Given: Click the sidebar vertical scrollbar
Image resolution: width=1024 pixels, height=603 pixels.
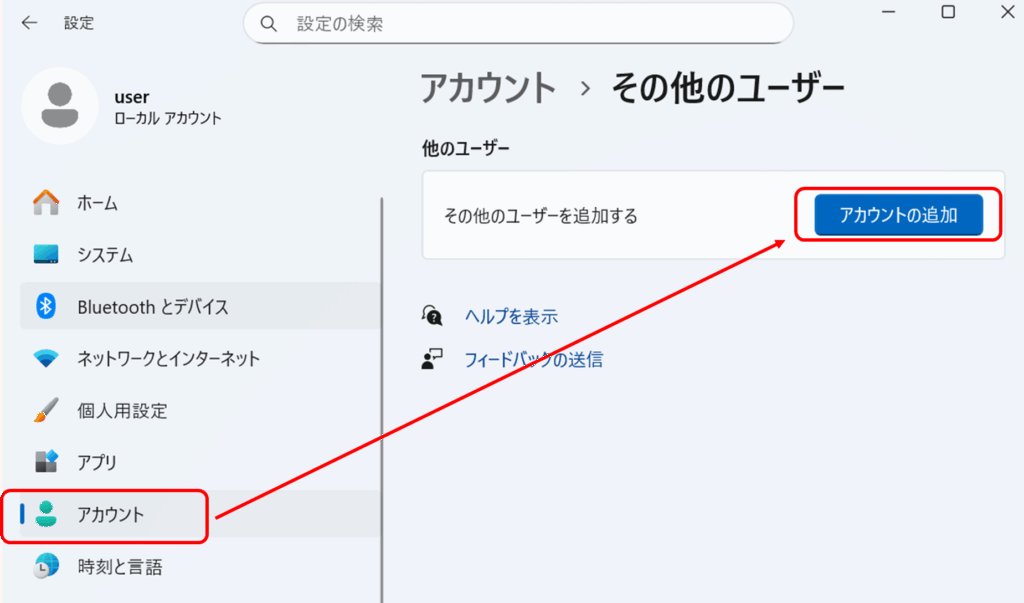Looking at the screenshot, I should [381, 400].
